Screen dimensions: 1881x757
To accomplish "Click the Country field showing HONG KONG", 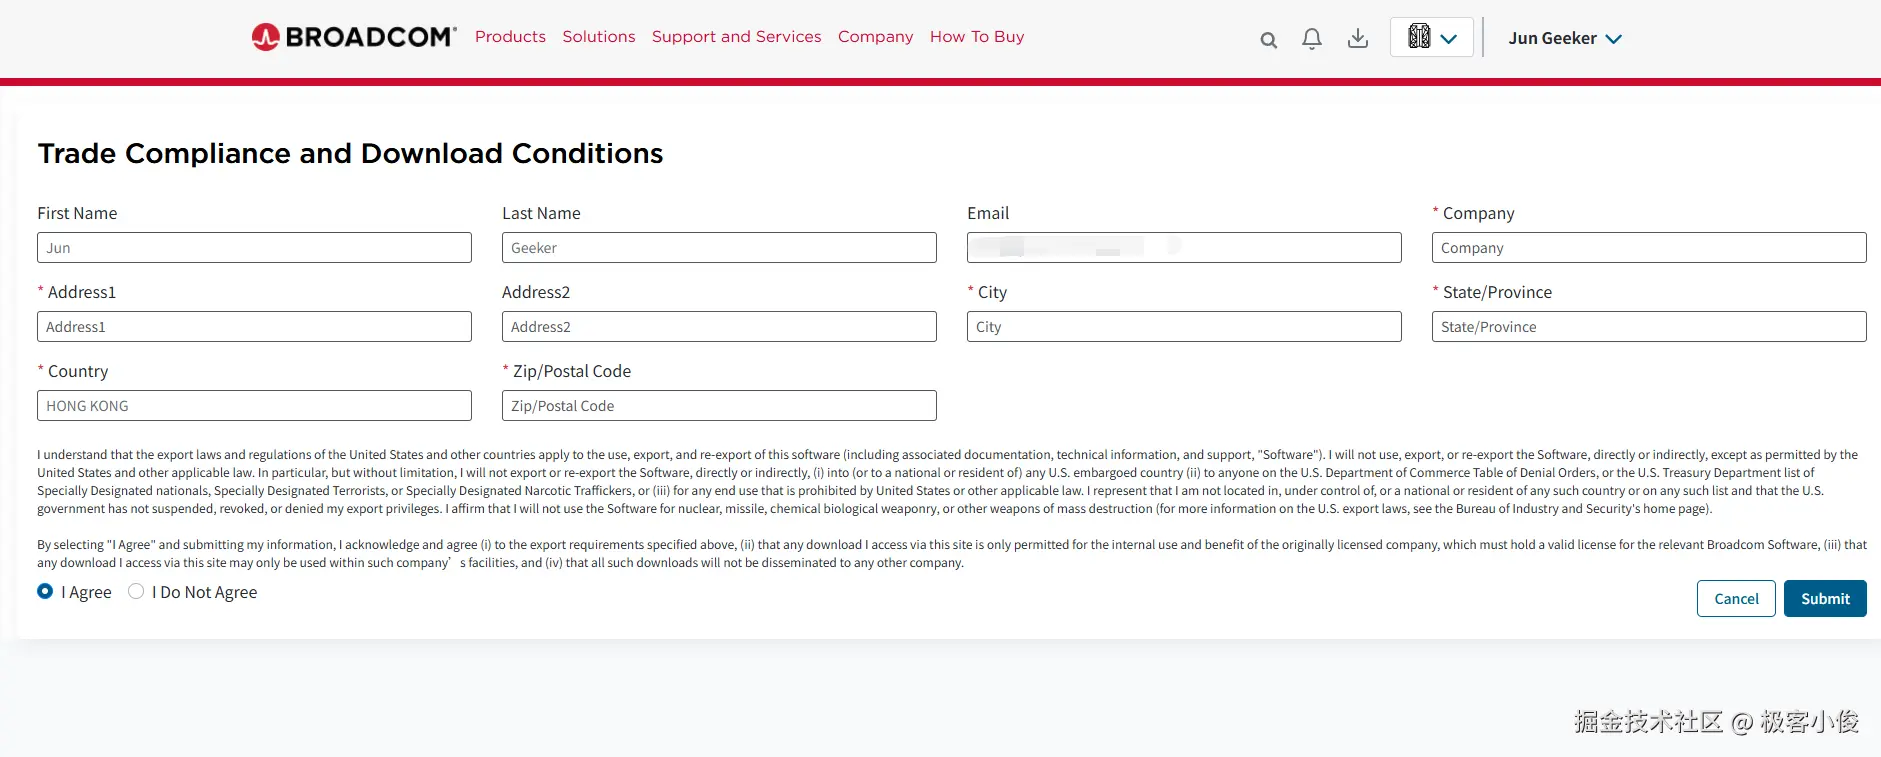I will pos(254,406).
